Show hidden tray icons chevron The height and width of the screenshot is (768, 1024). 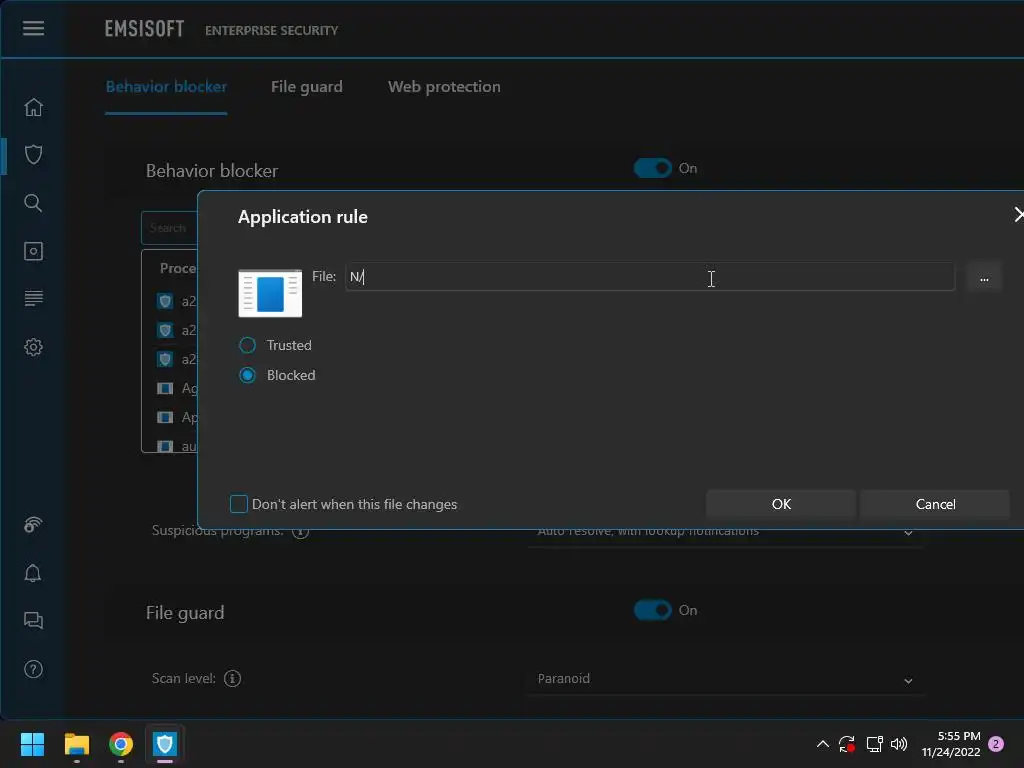click(823, 744)
